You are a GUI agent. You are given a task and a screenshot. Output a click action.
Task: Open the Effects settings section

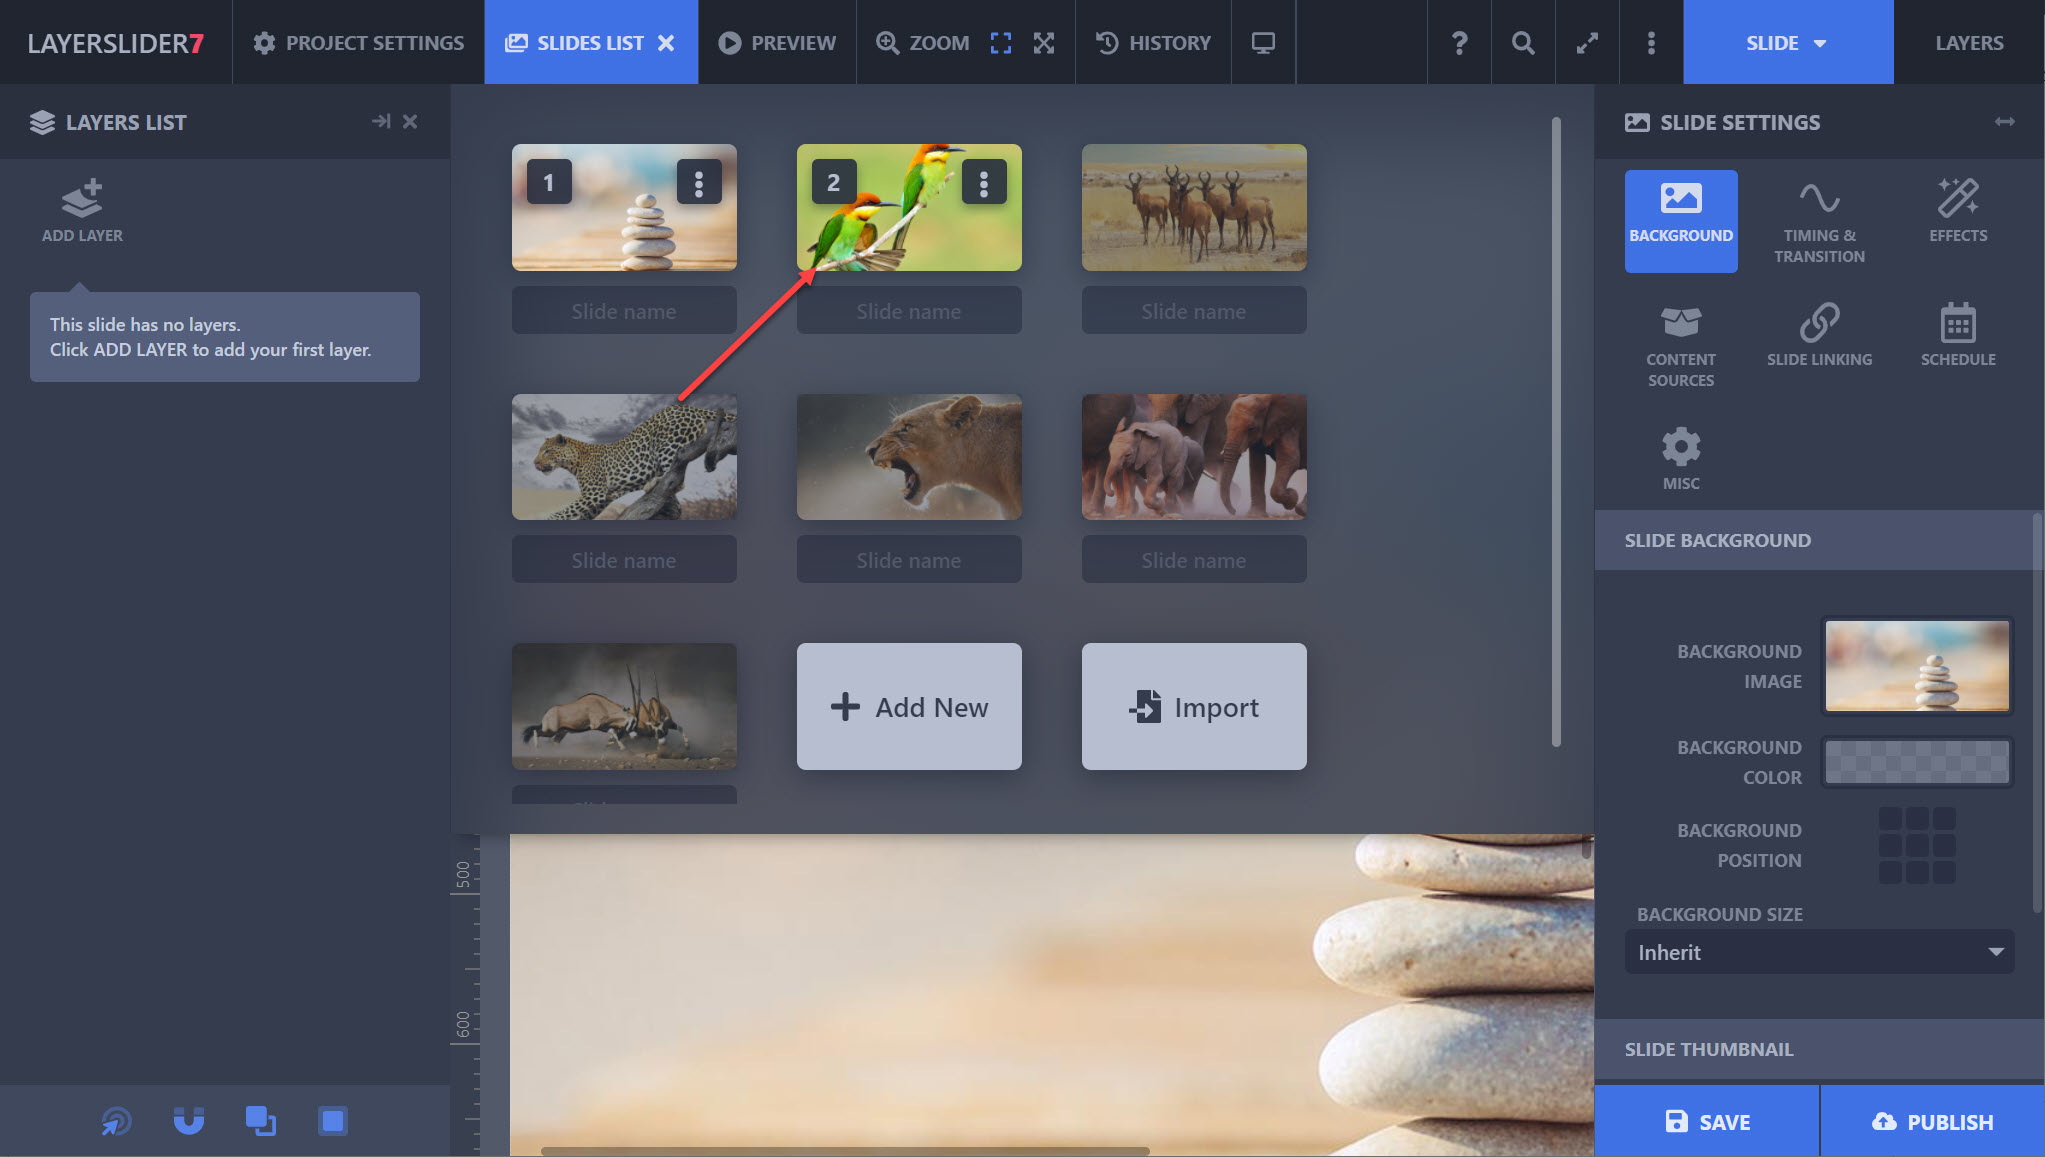pos(1957,211)
